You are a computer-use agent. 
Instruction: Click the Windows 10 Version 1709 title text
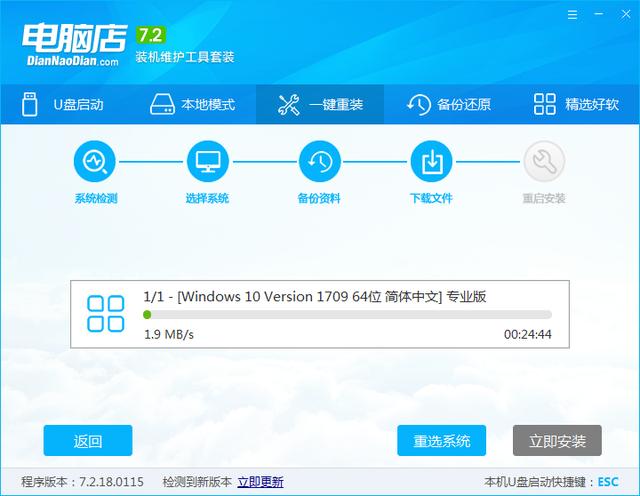[315, 297]
